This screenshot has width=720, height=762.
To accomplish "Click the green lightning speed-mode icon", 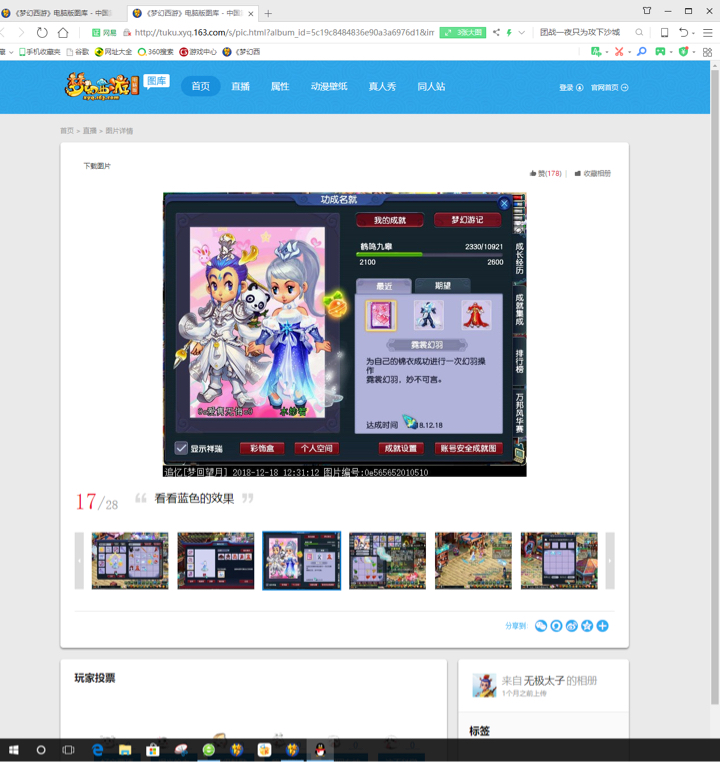I will (509, 33).
